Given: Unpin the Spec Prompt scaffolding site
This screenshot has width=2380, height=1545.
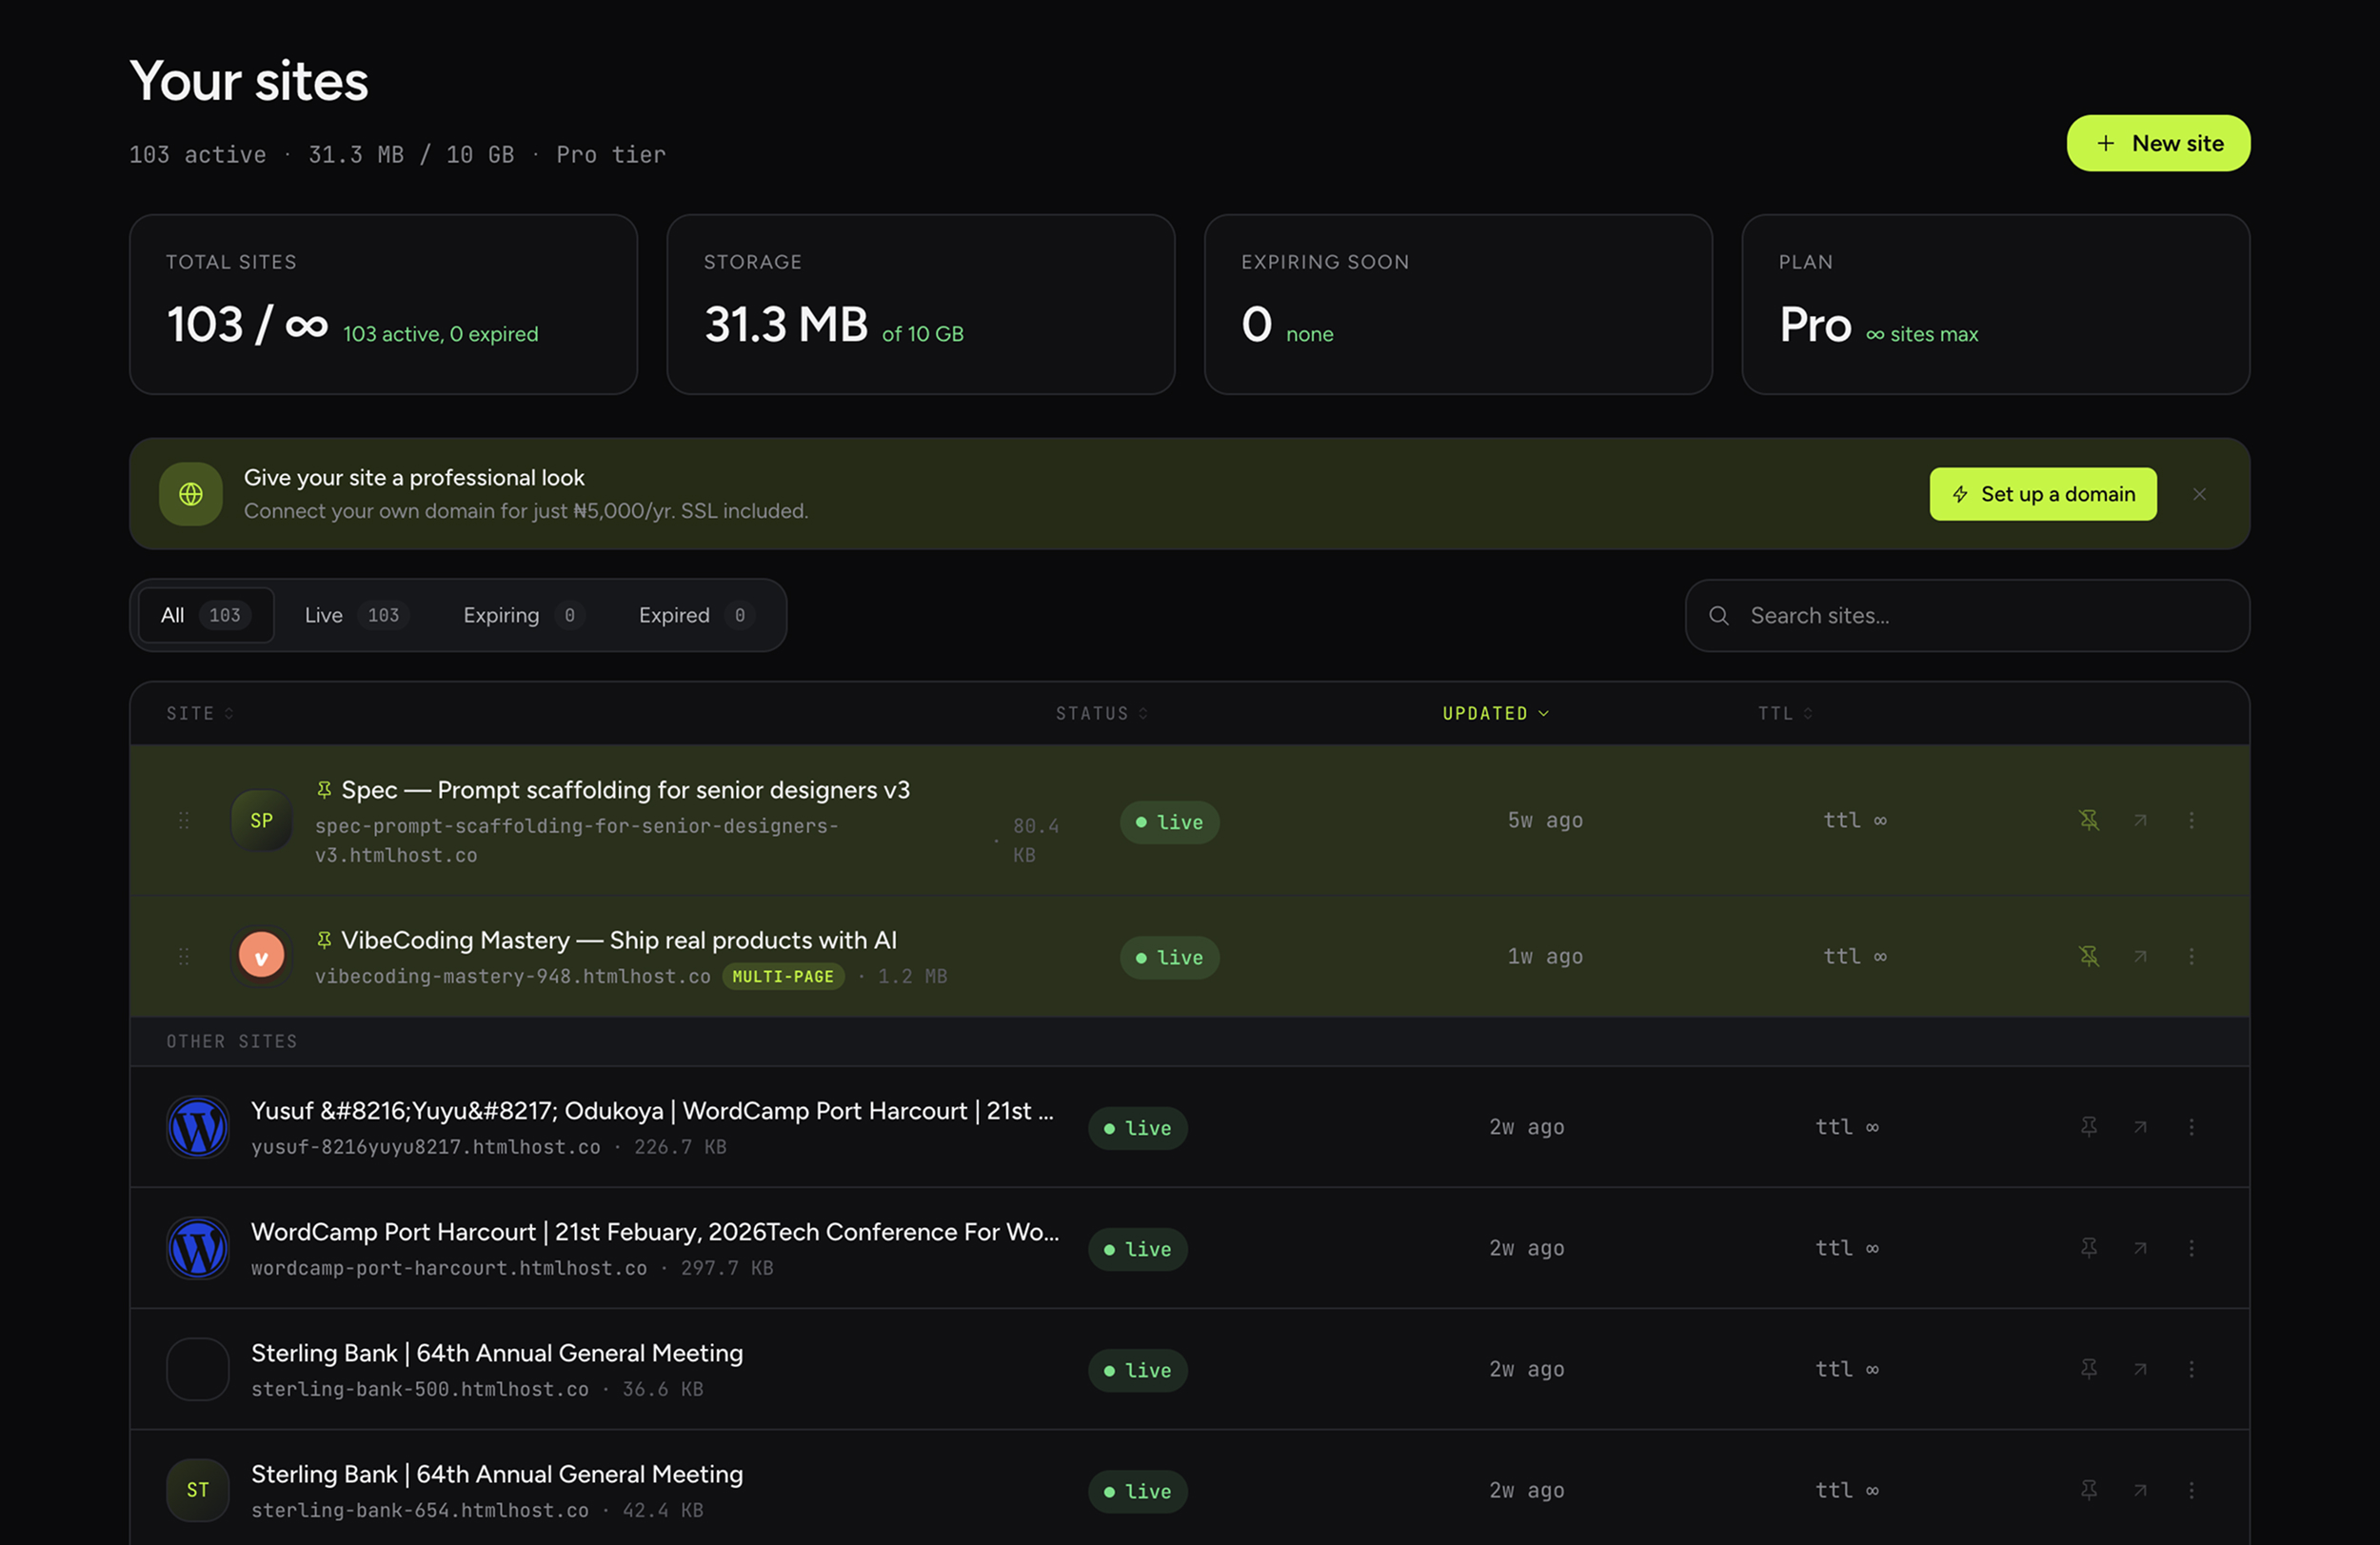Looking at the screenshot, I should [x=2089, y=820].
